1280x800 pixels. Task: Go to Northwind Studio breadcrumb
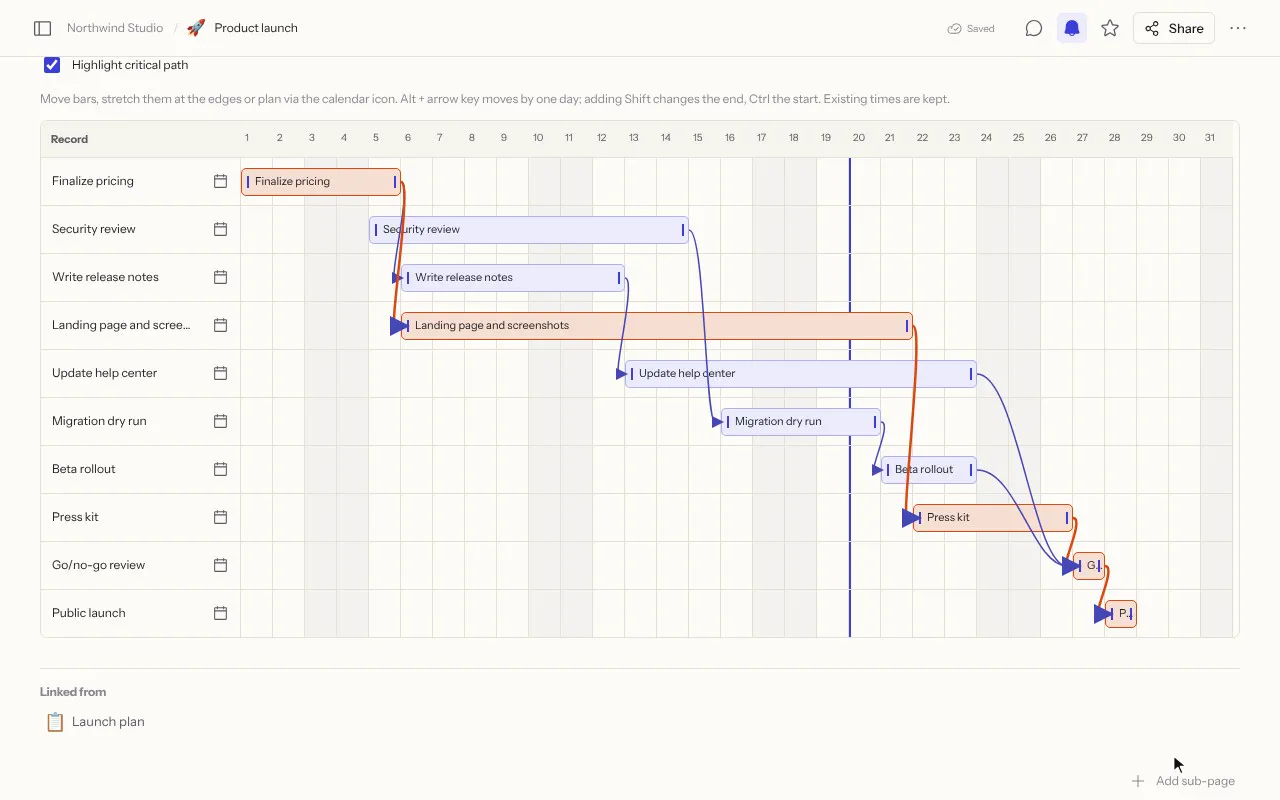tap(115, 28)
